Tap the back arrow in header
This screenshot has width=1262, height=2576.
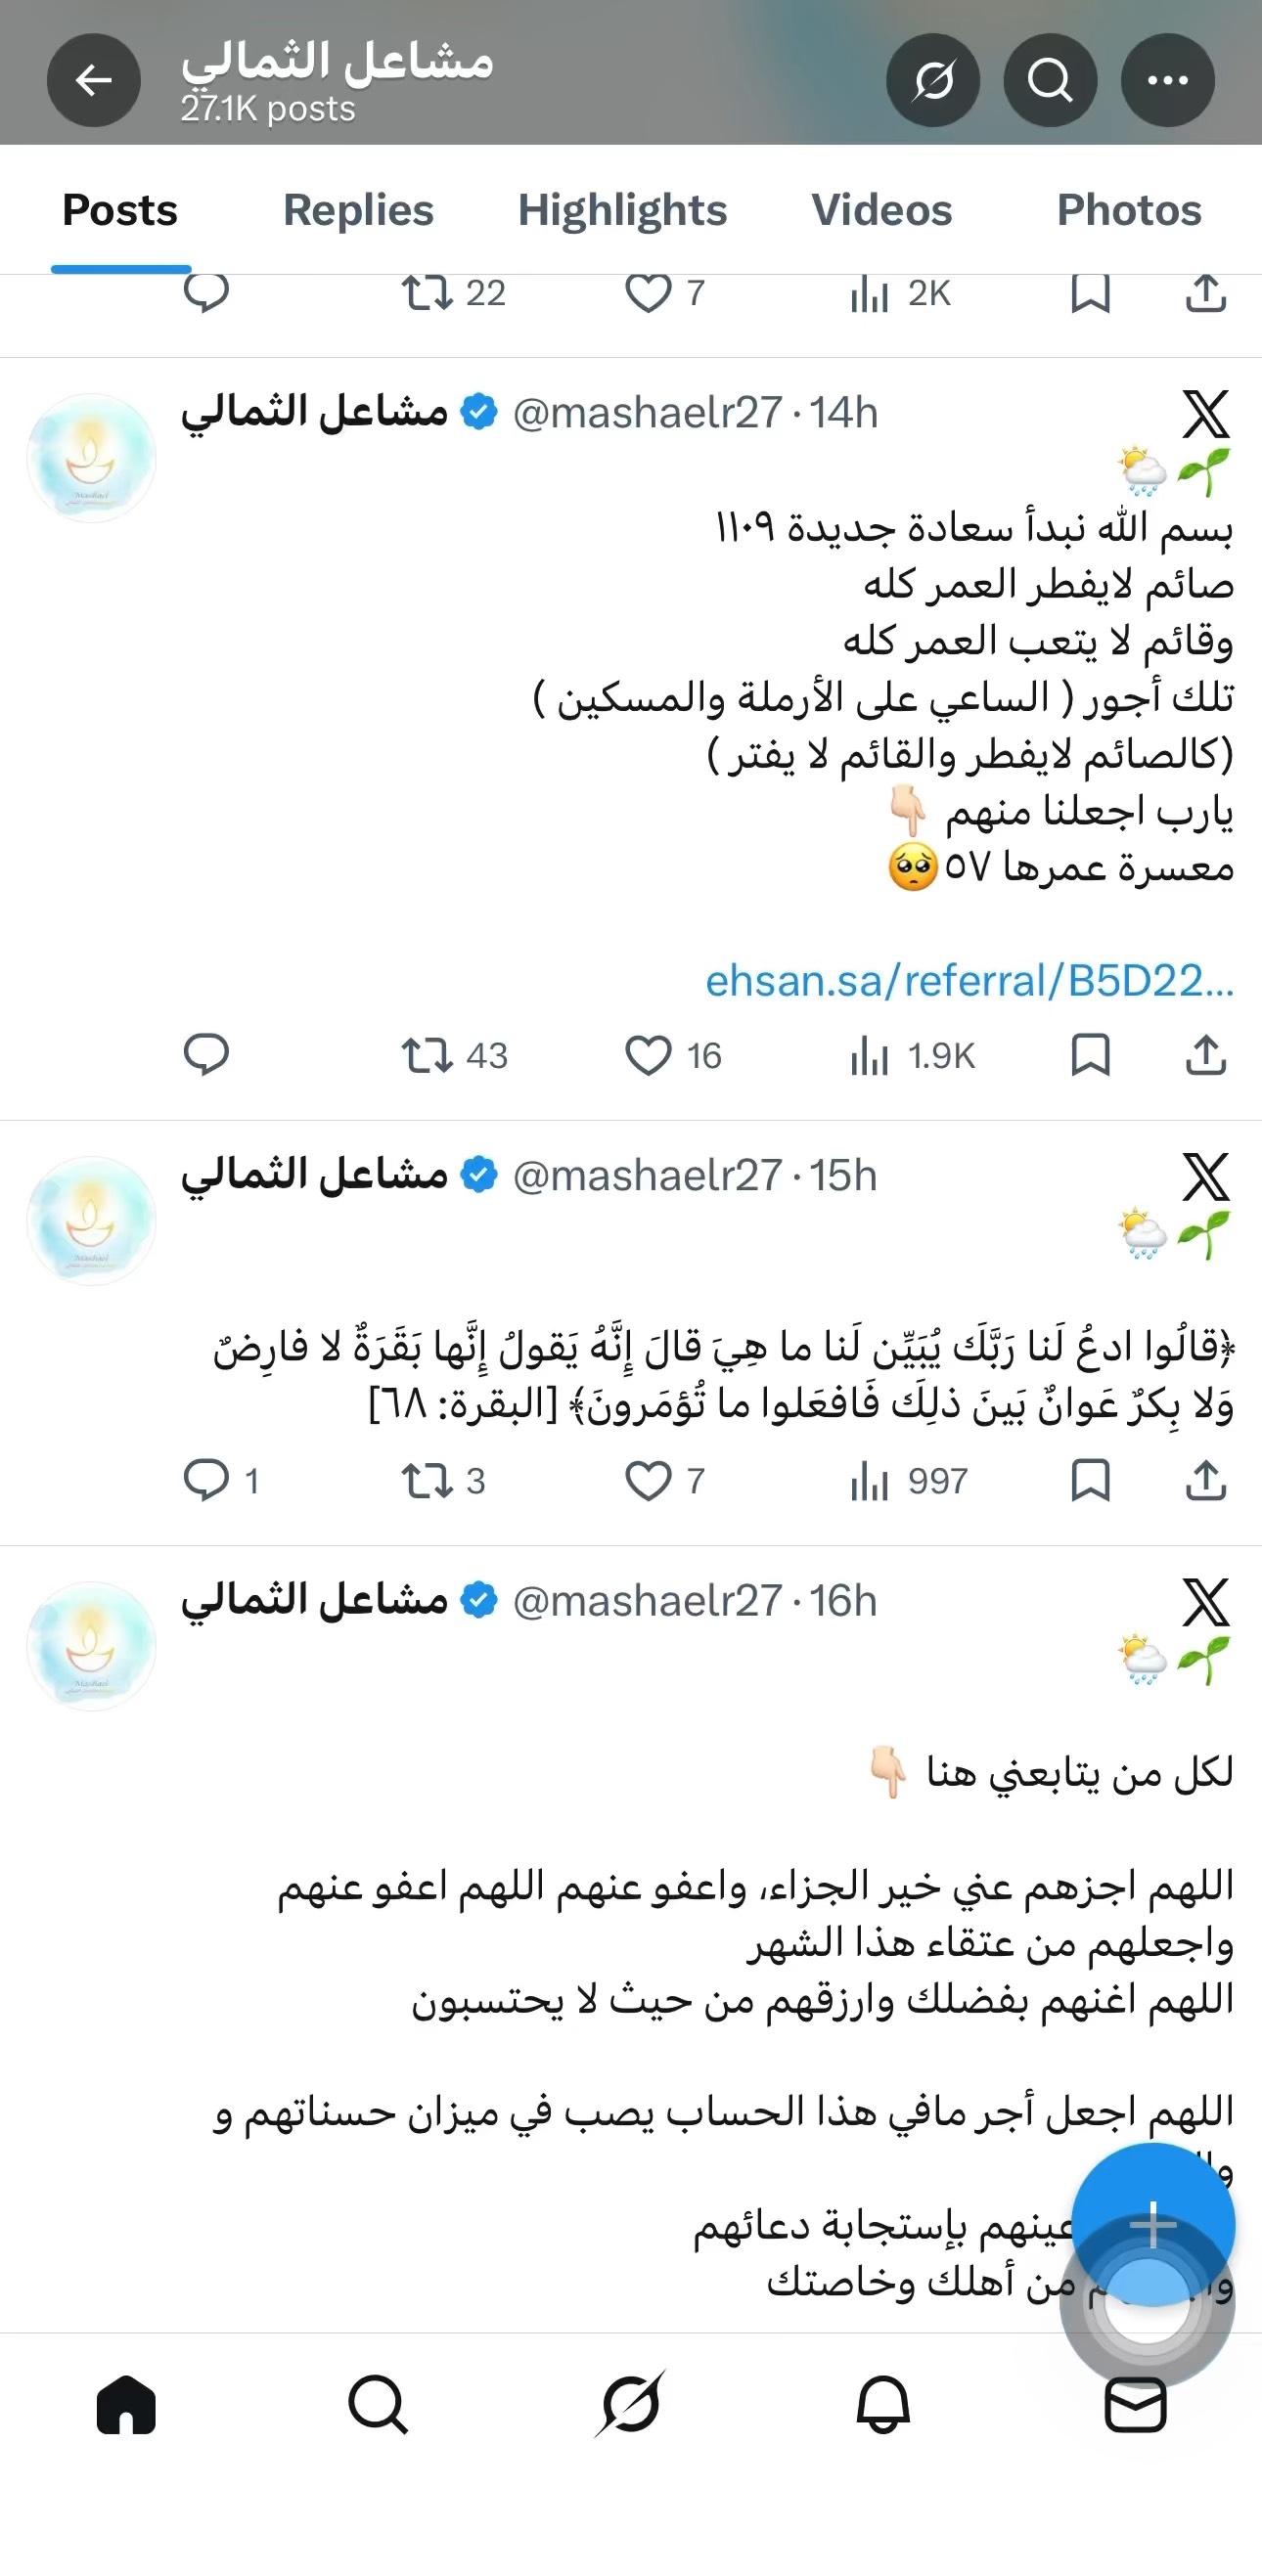coord(94,80)
